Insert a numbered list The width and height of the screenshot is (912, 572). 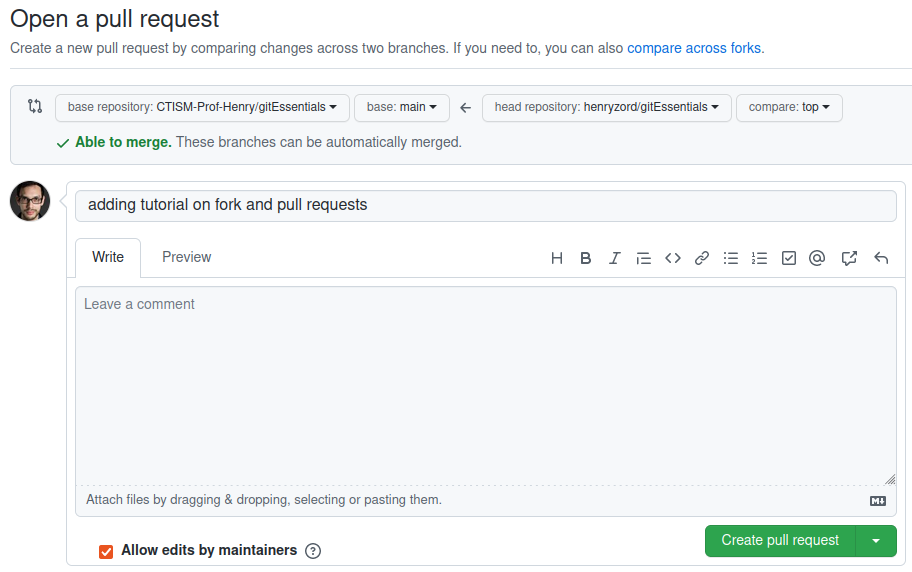pyautogui.click(x=760, y=258)
